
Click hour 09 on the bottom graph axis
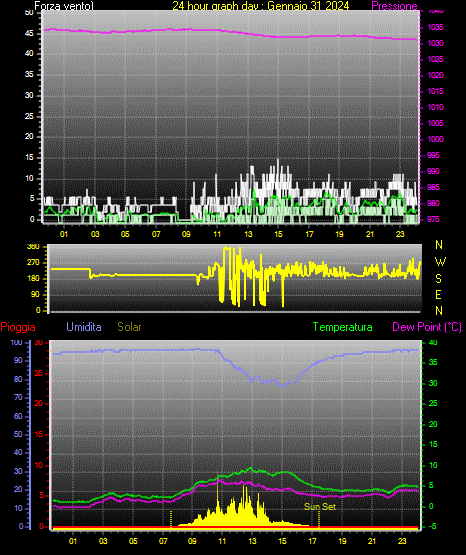click(192, 541)
